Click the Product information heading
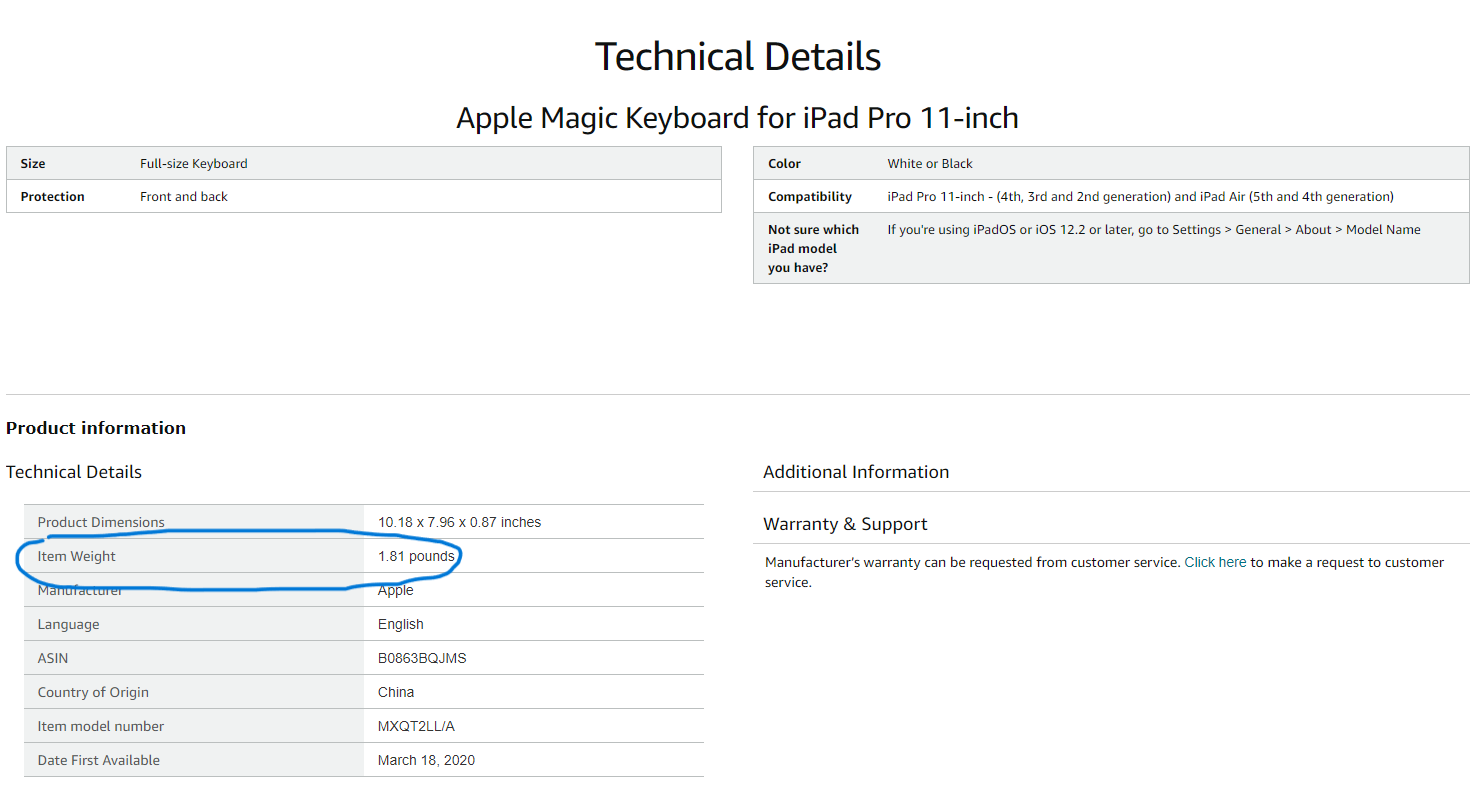 click(96, 428)
